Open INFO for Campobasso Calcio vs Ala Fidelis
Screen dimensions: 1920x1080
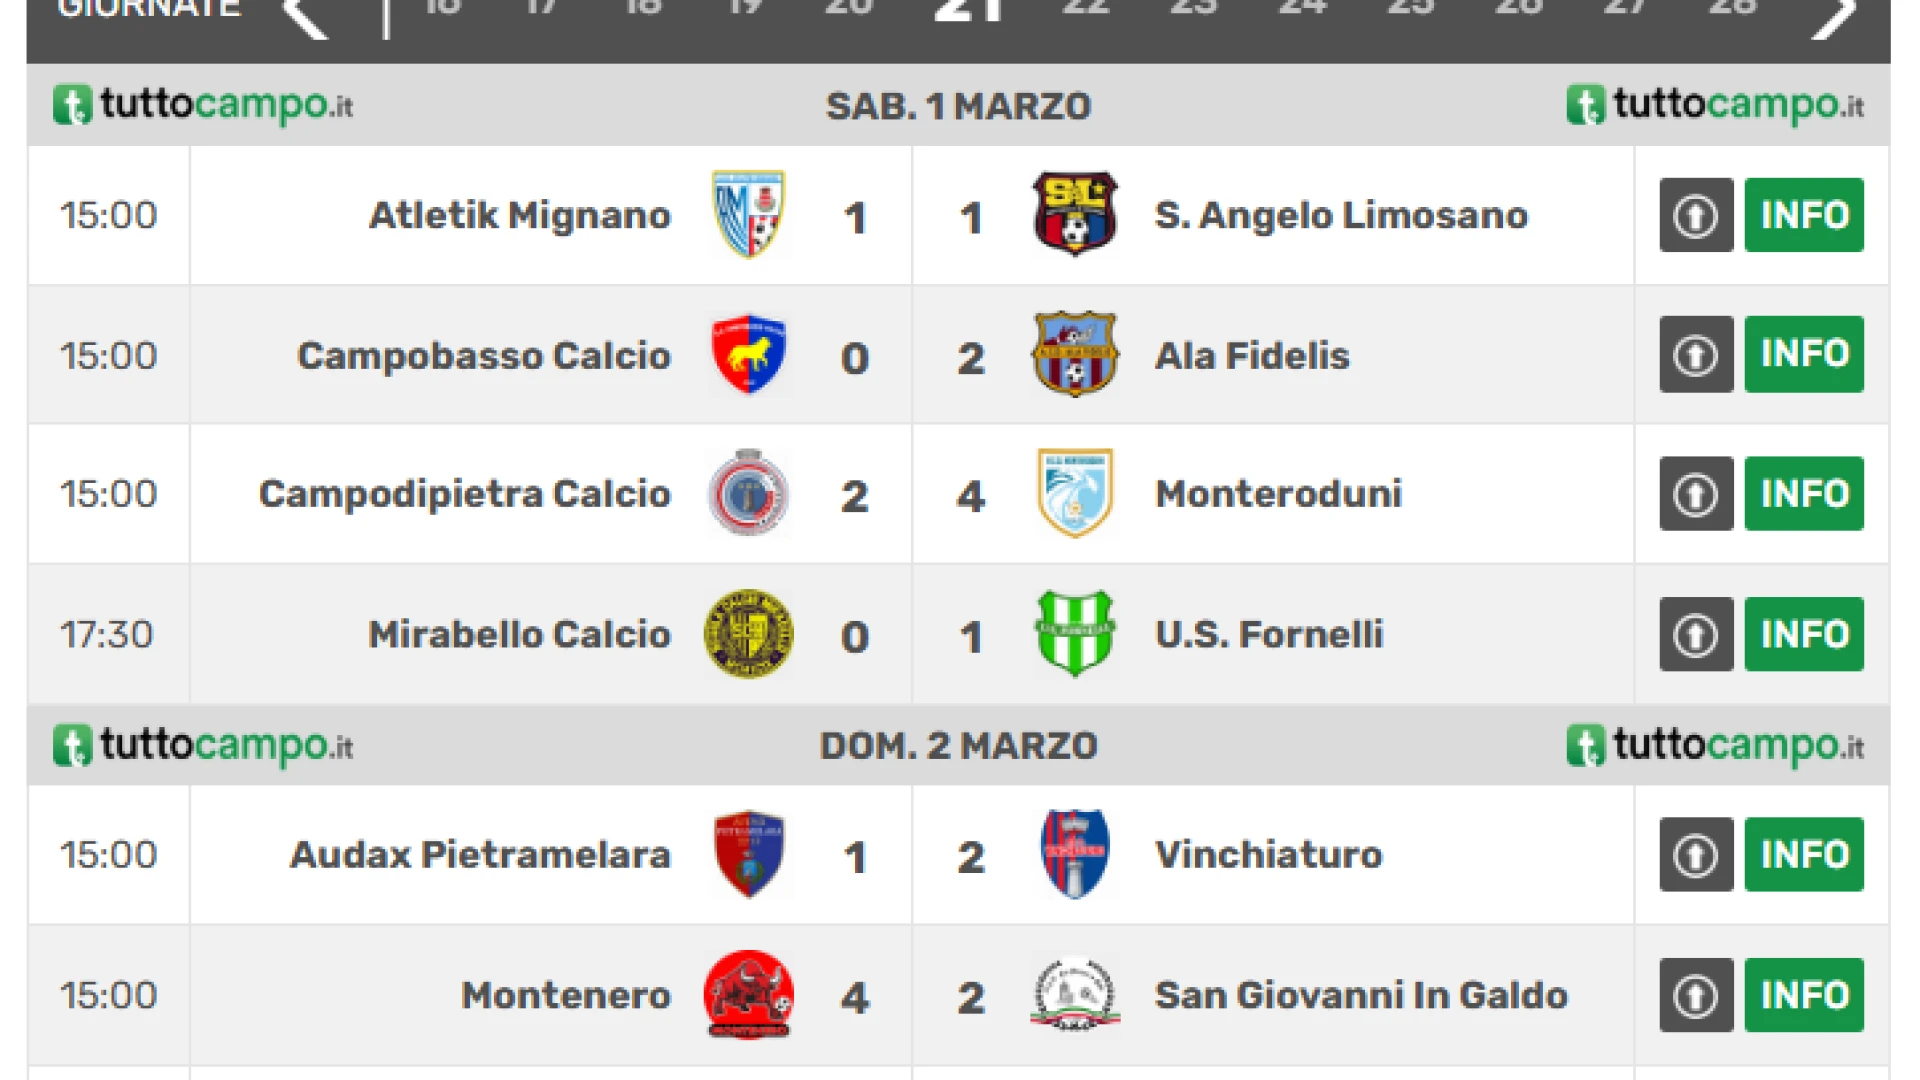(x=1804, y=354)
